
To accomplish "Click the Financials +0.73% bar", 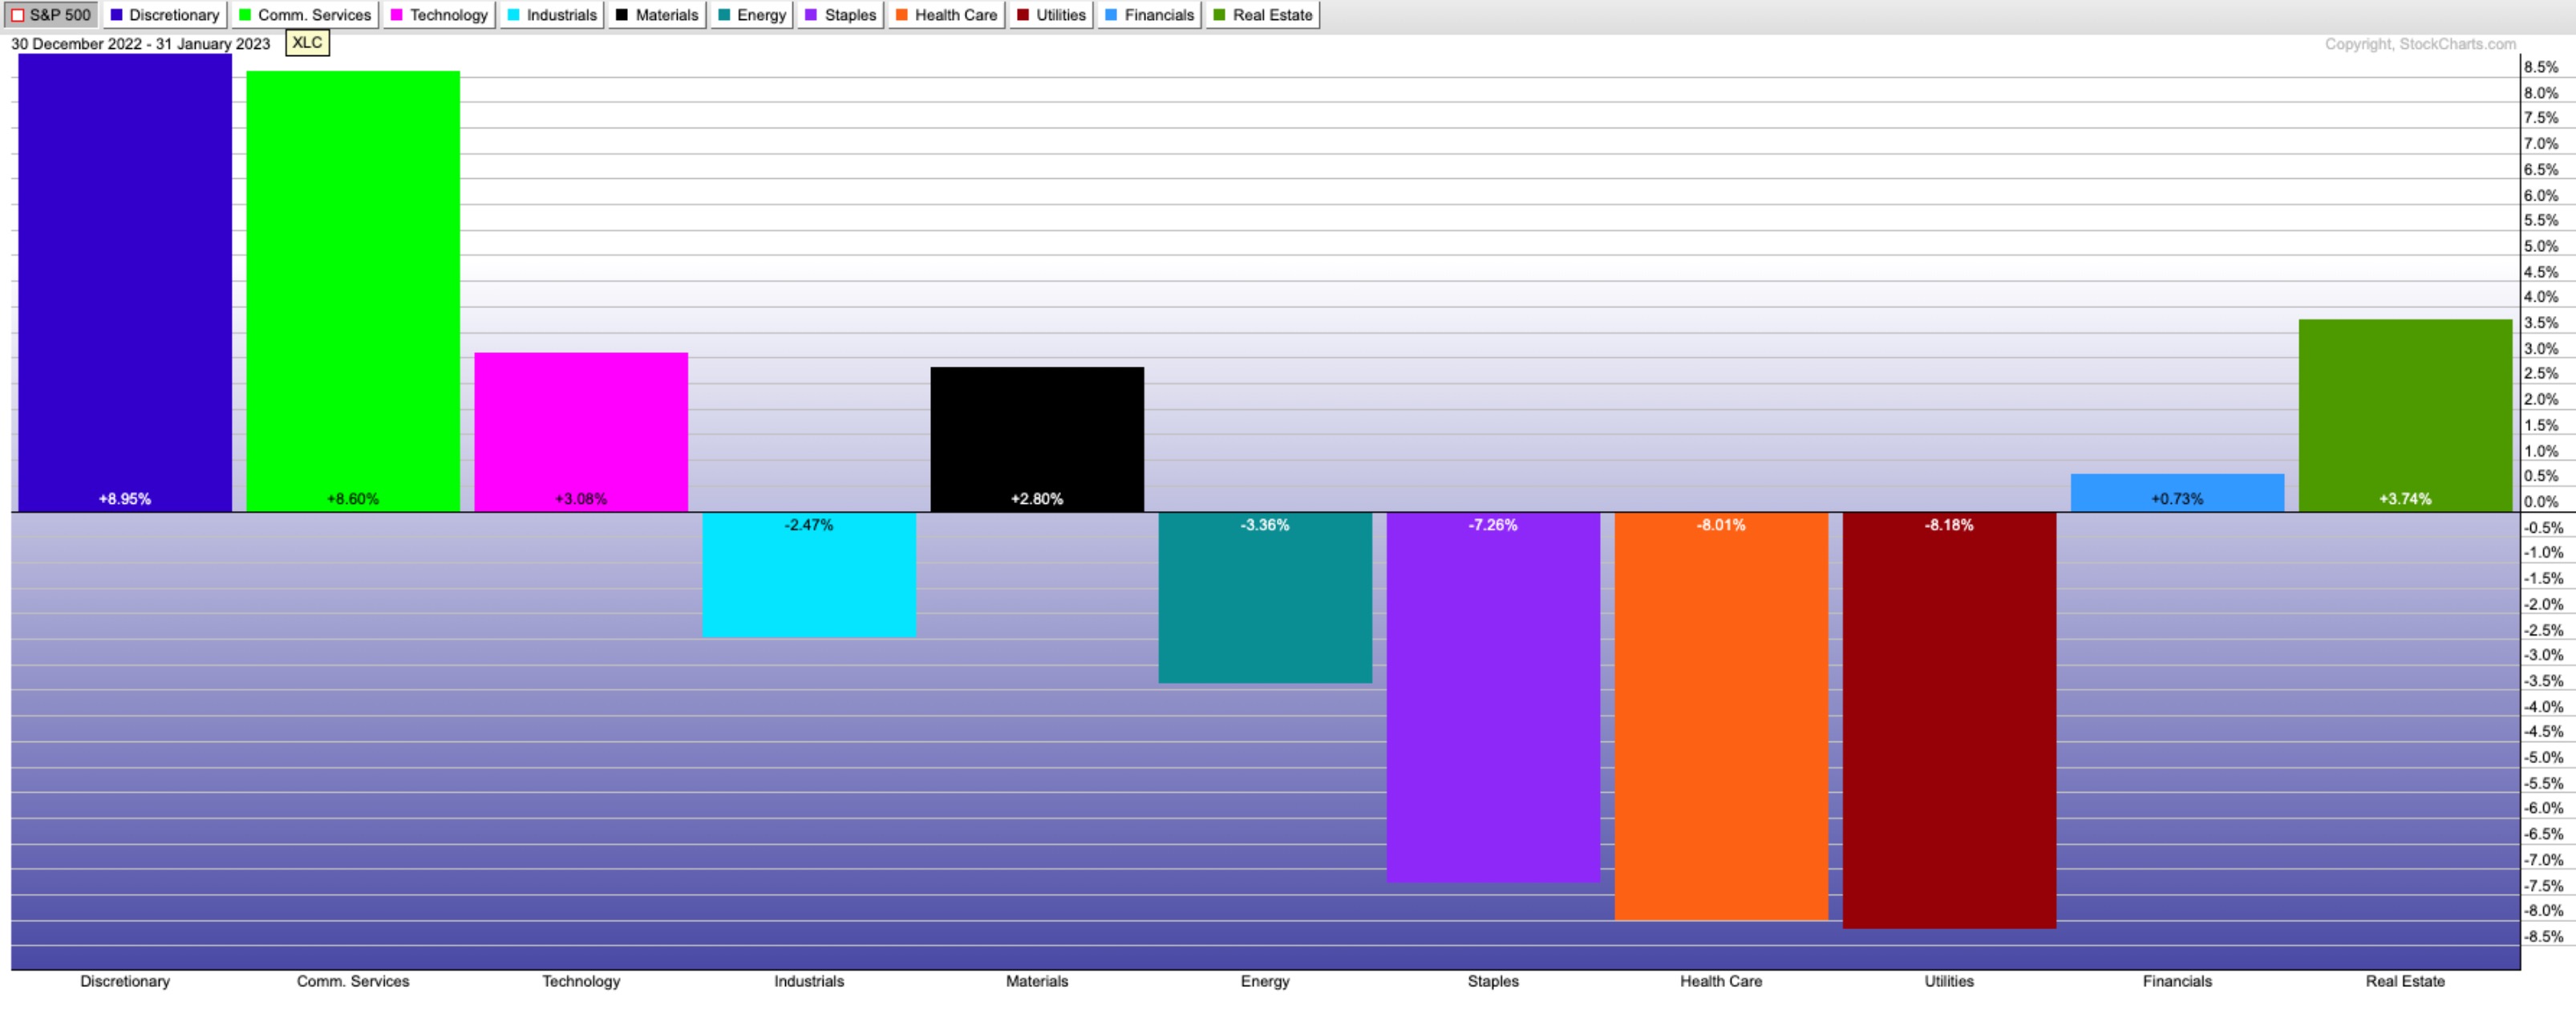I will pos(2177,492).
